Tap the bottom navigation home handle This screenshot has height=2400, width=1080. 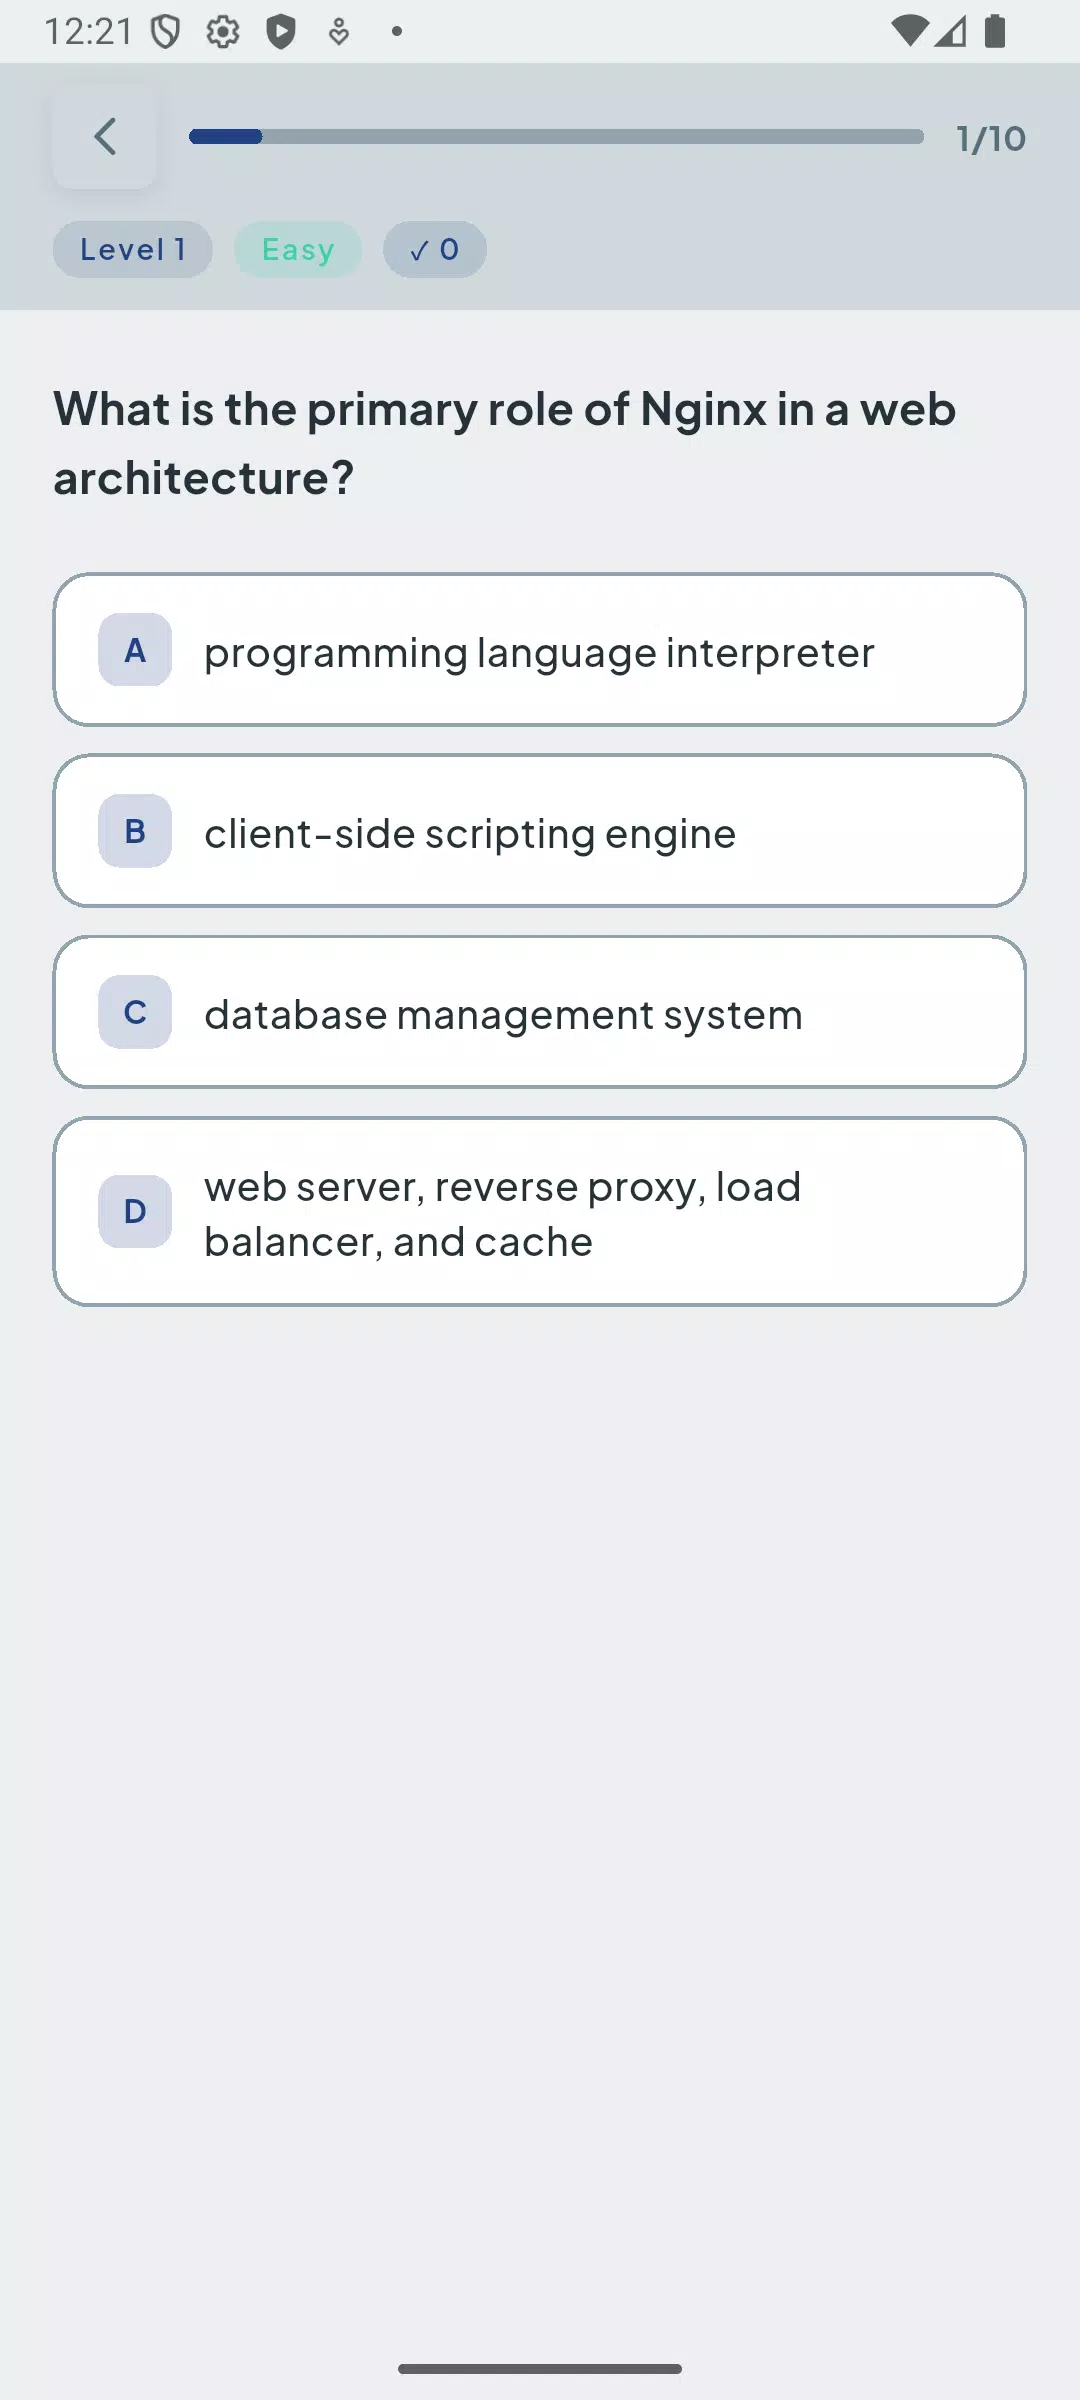(540, 2369)
